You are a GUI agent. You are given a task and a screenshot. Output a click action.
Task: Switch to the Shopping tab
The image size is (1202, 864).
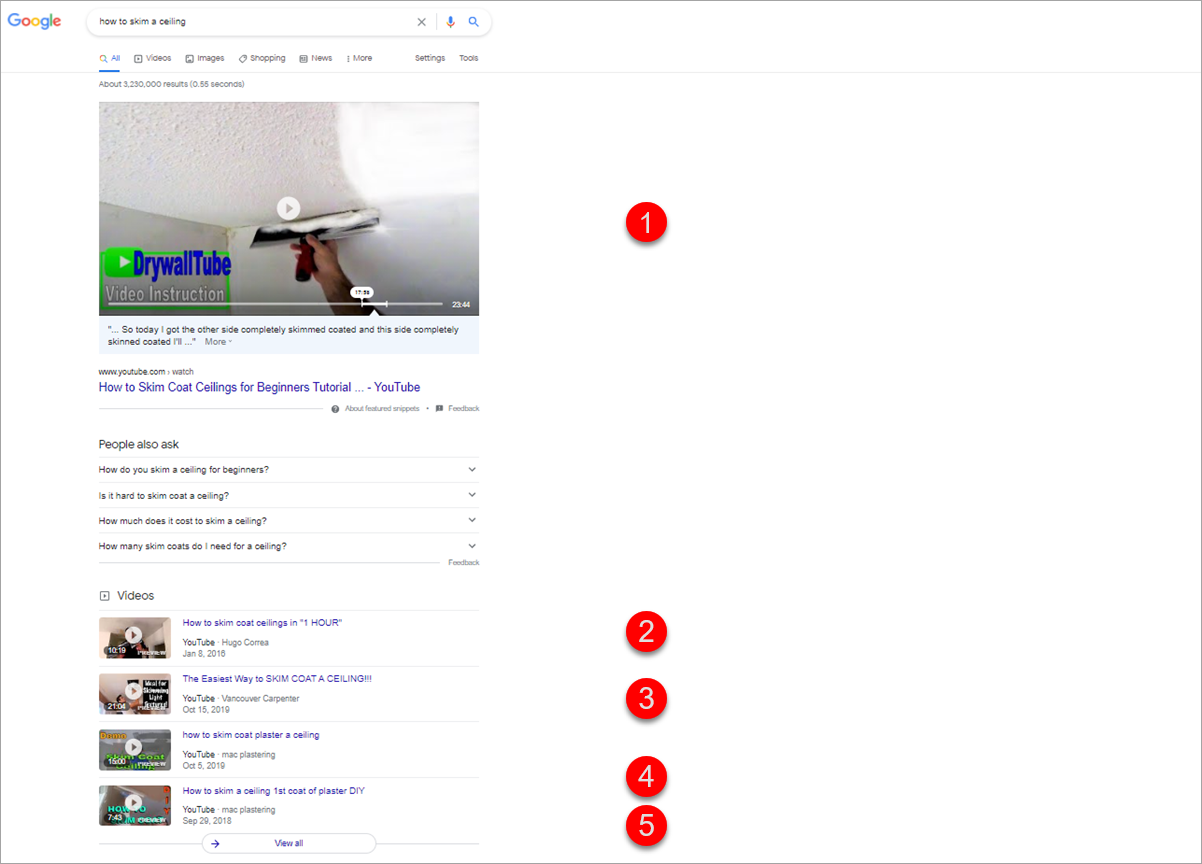tap(262, 58)
